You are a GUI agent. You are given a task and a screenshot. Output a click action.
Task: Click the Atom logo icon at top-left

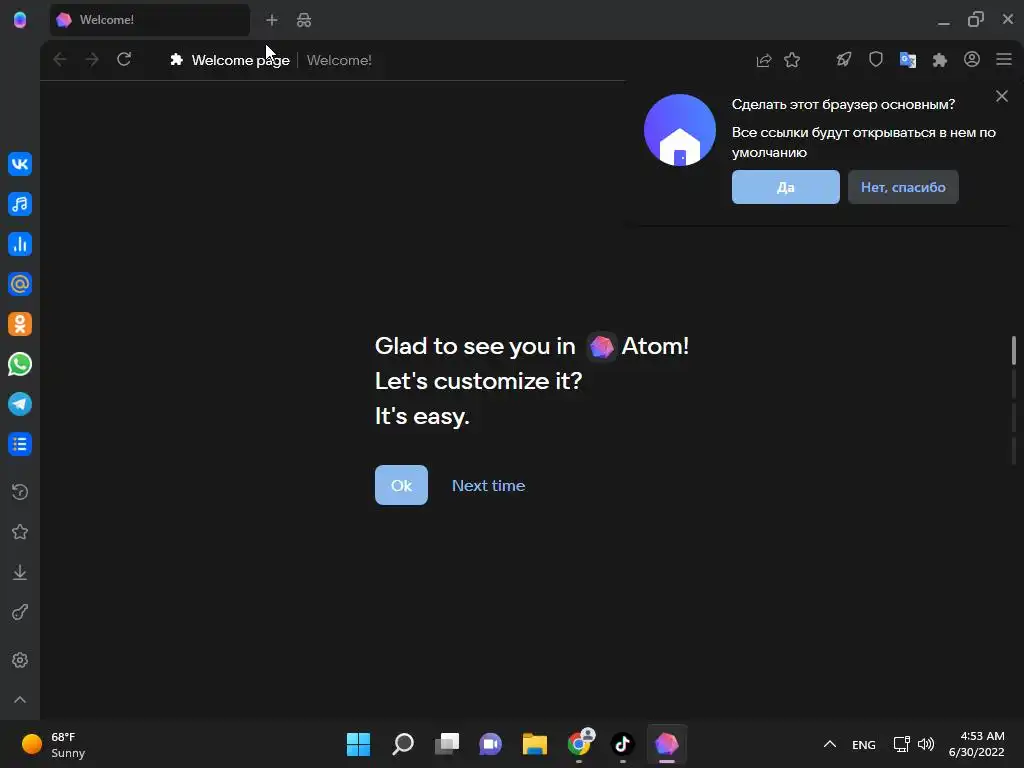(20, 20)
